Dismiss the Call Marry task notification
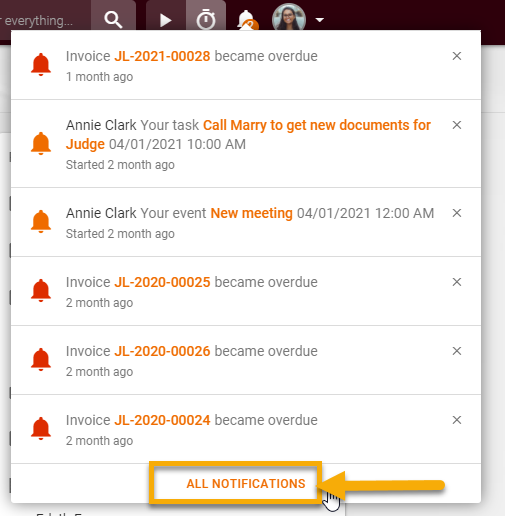Image resolution: width=505 pixels, height=516 pixels. coord(457,125)
